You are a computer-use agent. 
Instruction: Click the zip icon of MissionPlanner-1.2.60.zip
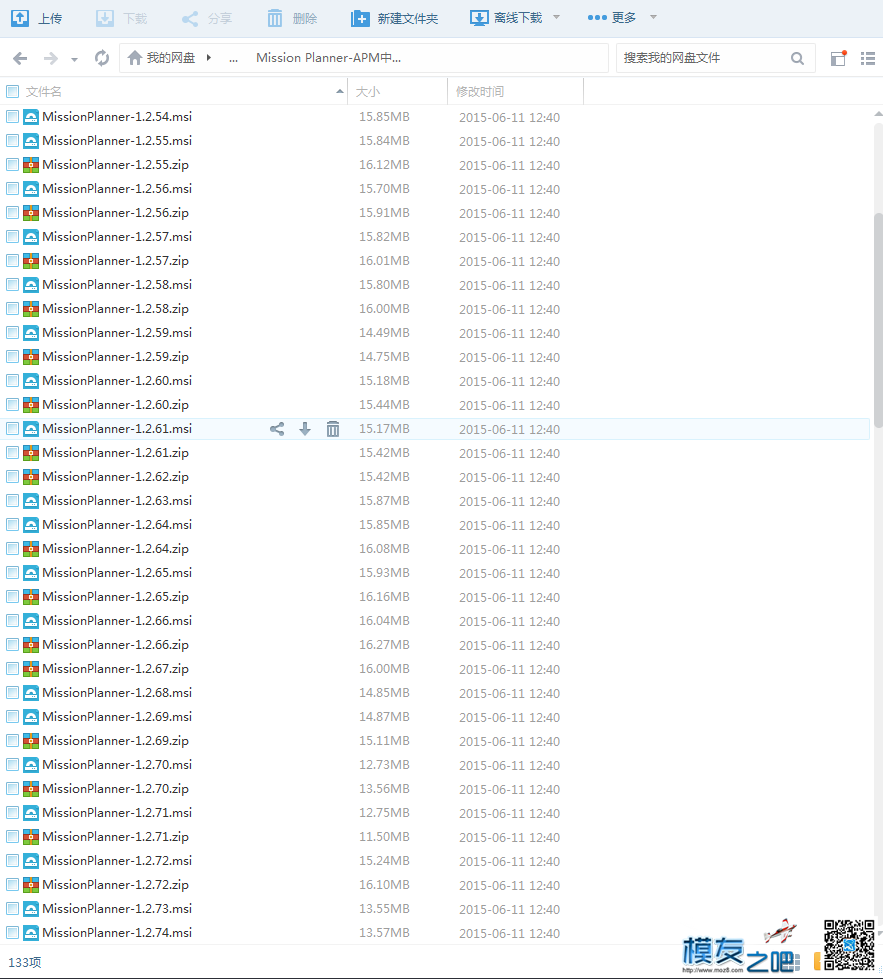point(31,405)
